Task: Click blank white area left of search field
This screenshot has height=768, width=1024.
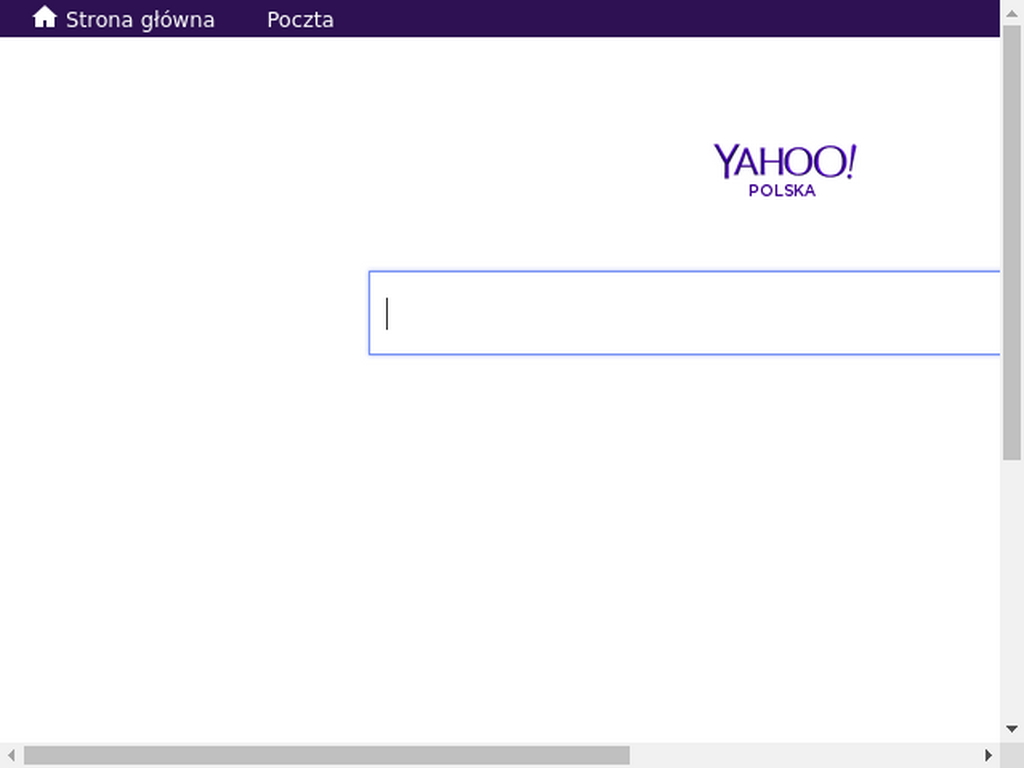Action: (183, 313)
